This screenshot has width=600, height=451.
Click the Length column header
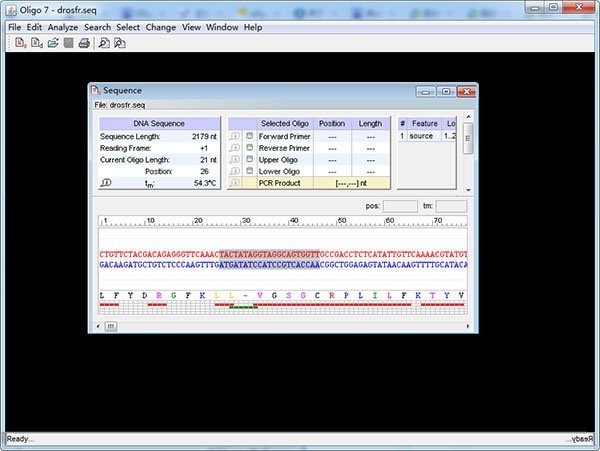click(370, 124)
